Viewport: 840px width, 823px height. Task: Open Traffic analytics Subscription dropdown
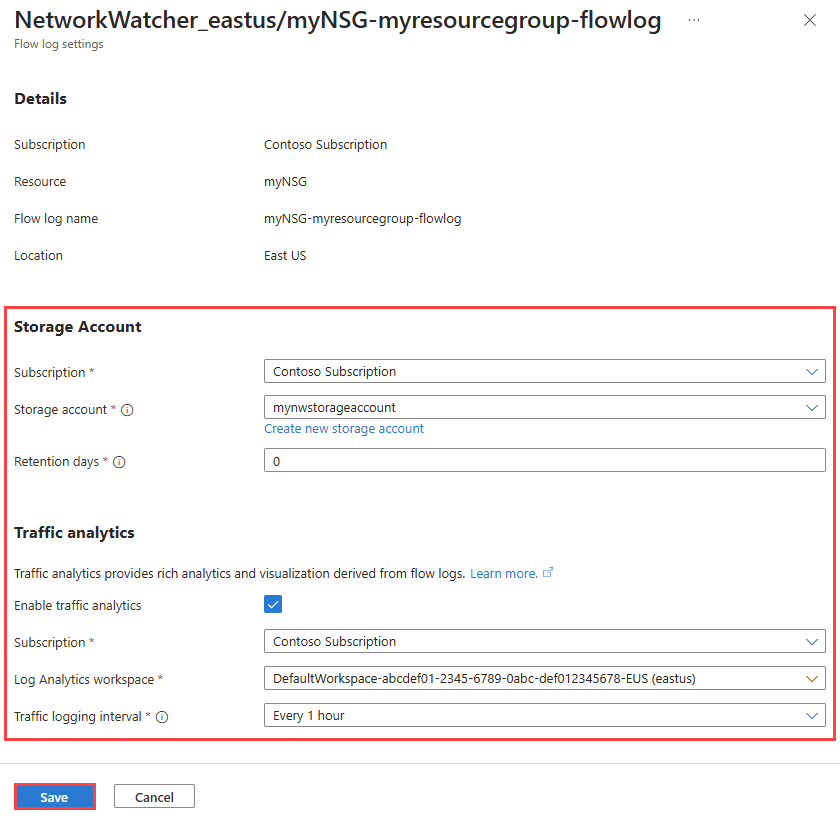tap(544, 641)
